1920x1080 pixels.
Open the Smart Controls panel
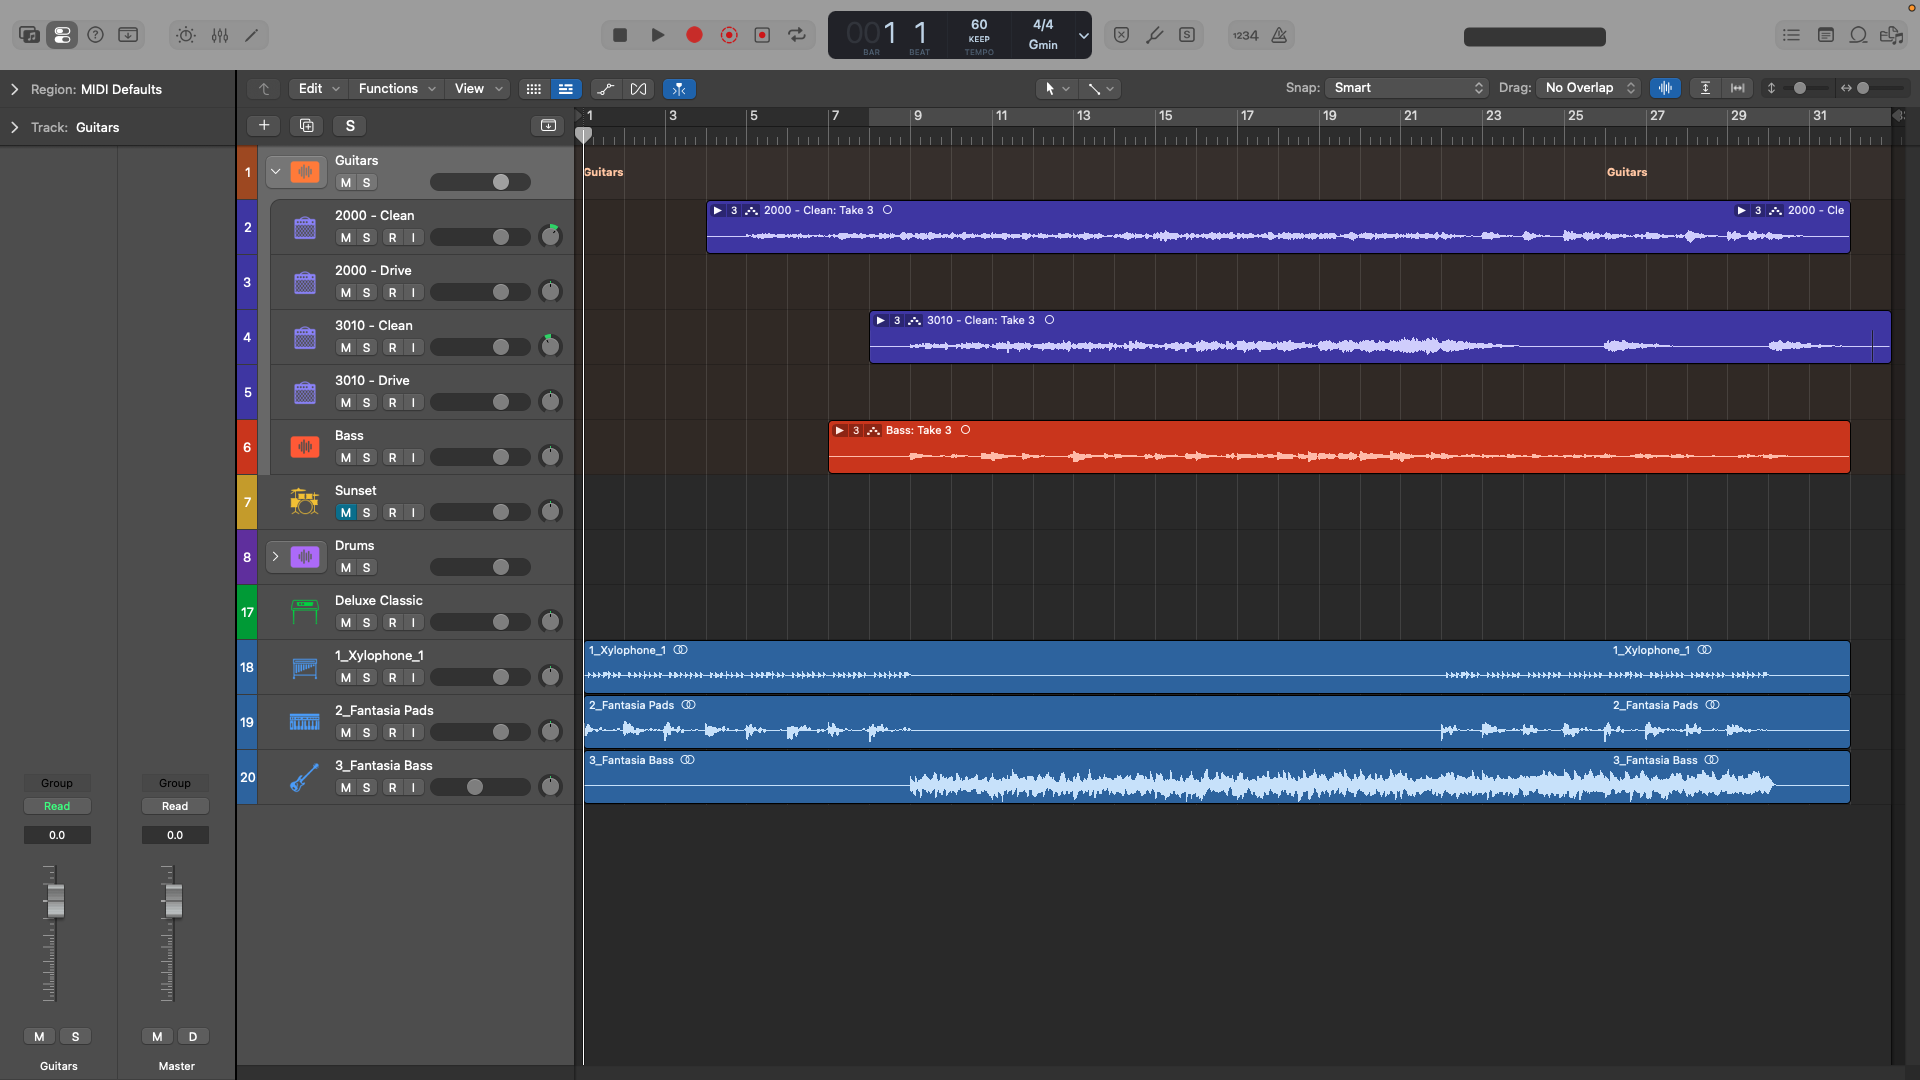click(186, 35)
